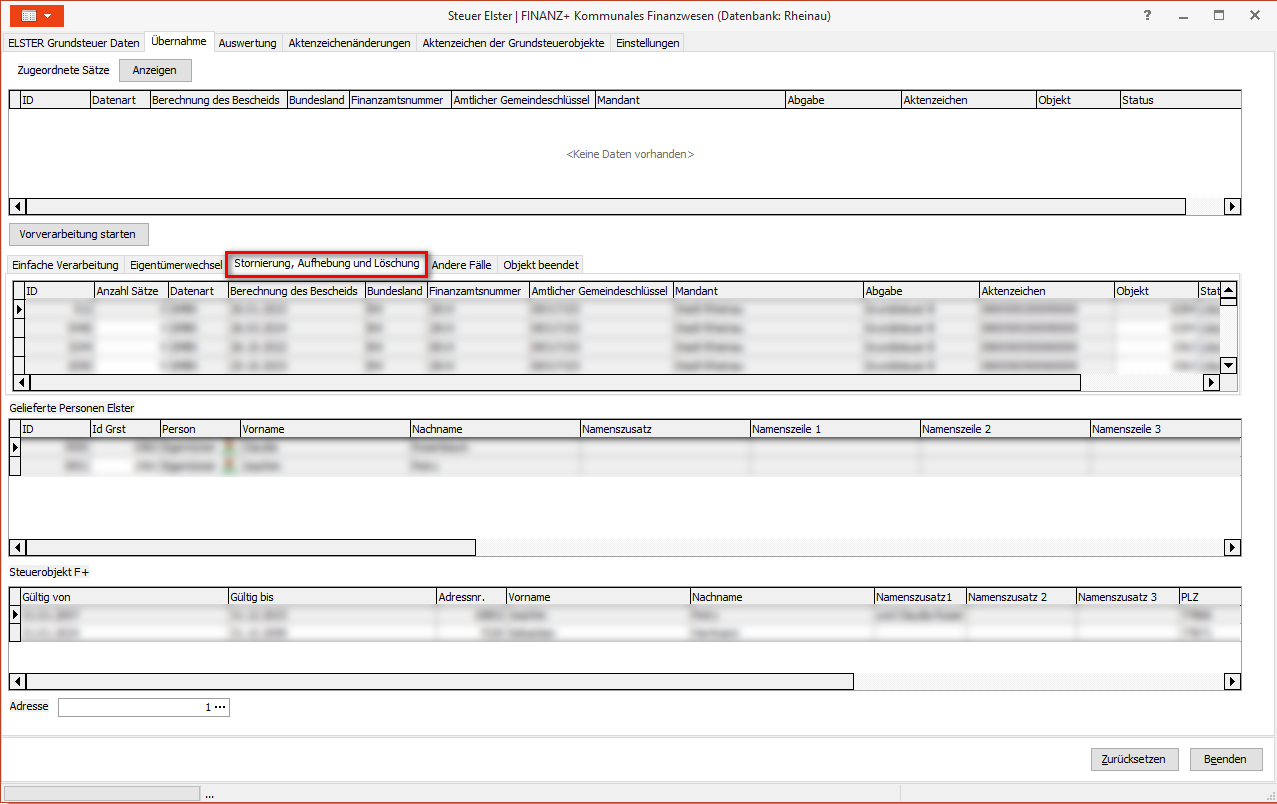Screen dimensions: 1277x804
Task: Click Abgabe header in Zugeordnete Sätze table
Action: (x=843, y=100)
